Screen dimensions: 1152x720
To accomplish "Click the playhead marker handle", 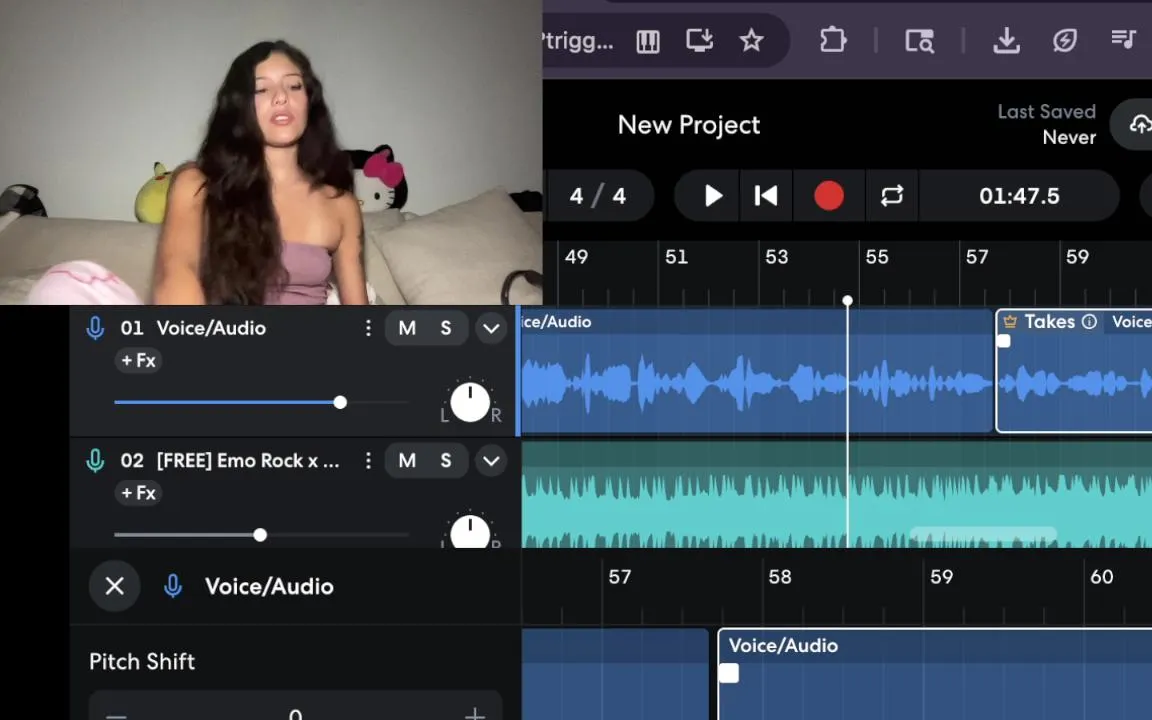I will (x=847, y=300).
